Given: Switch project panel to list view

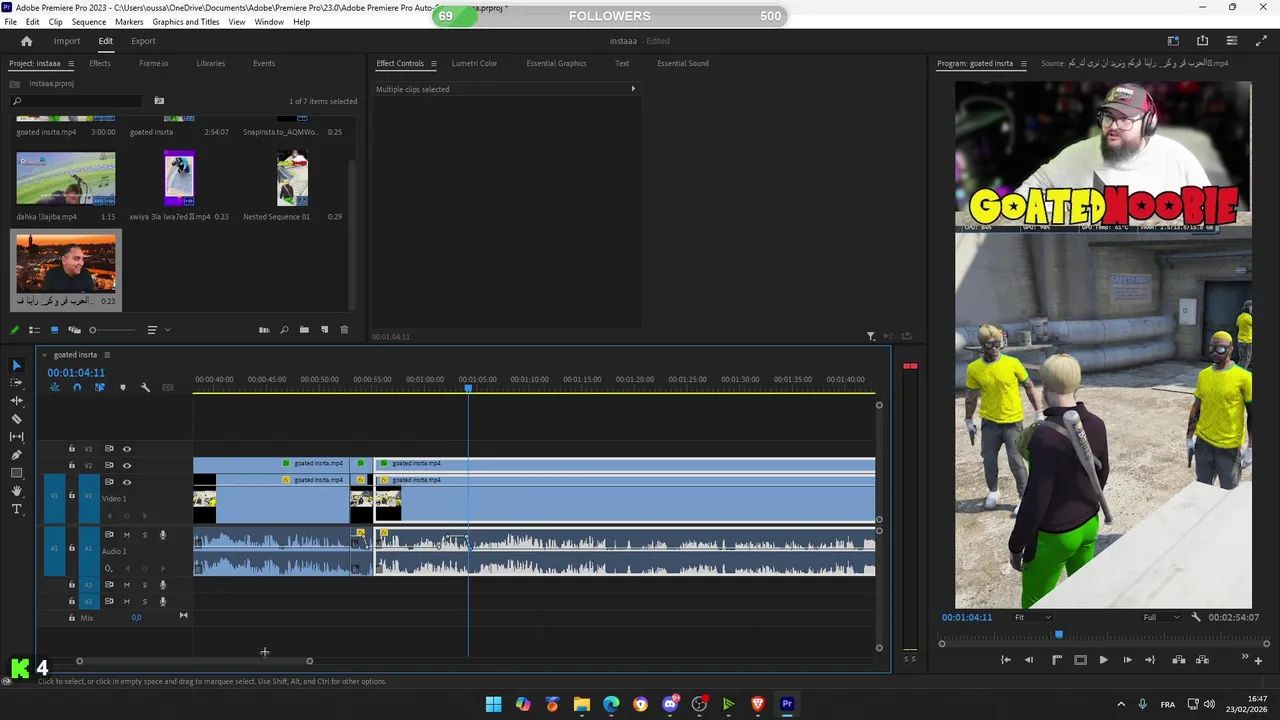Looking at the screenshot, I should click(x=34, y=330).
